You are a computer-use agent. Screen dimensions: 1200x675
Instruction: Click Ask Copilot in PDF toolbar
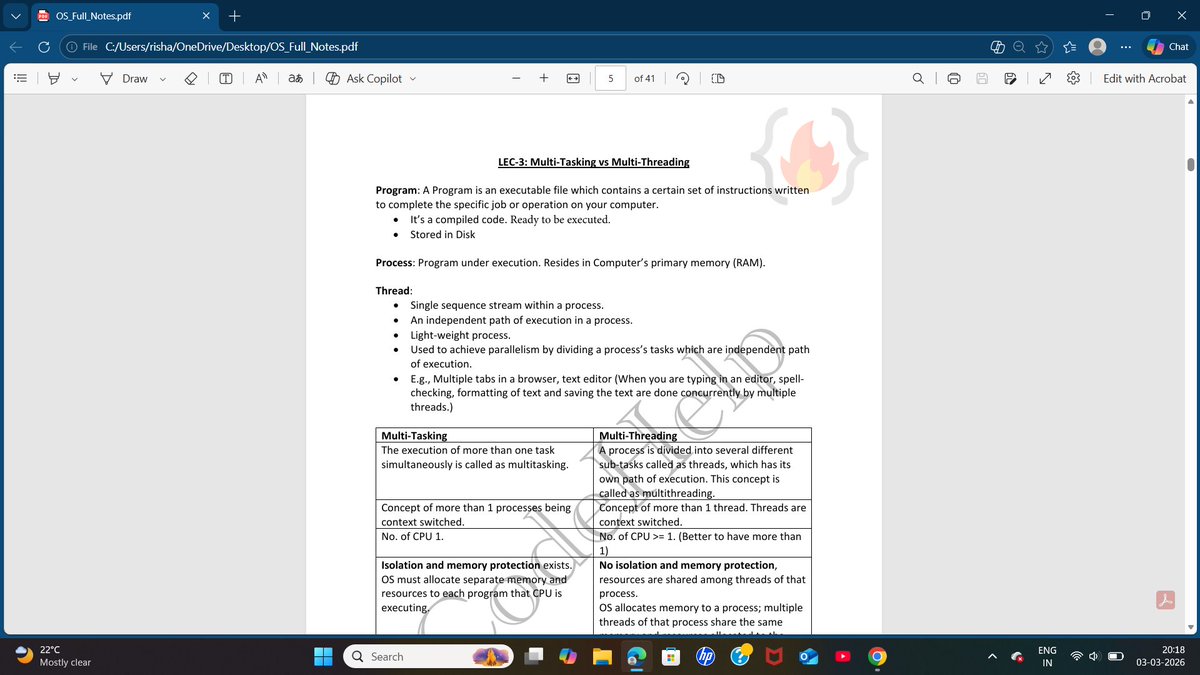pyautogui.click(x=363, y=78)
